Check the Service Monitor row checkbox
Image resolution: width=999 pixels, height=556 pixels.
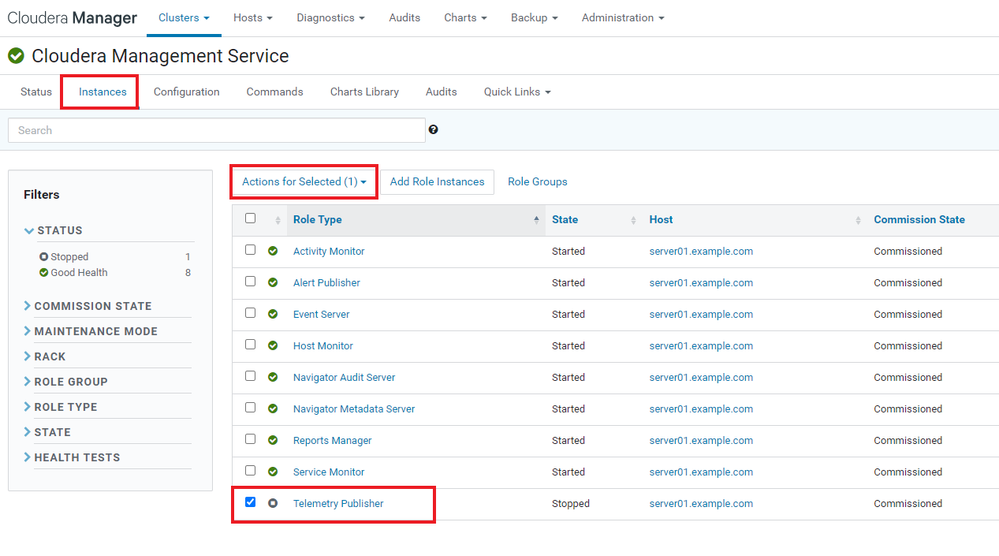point(250,471)
